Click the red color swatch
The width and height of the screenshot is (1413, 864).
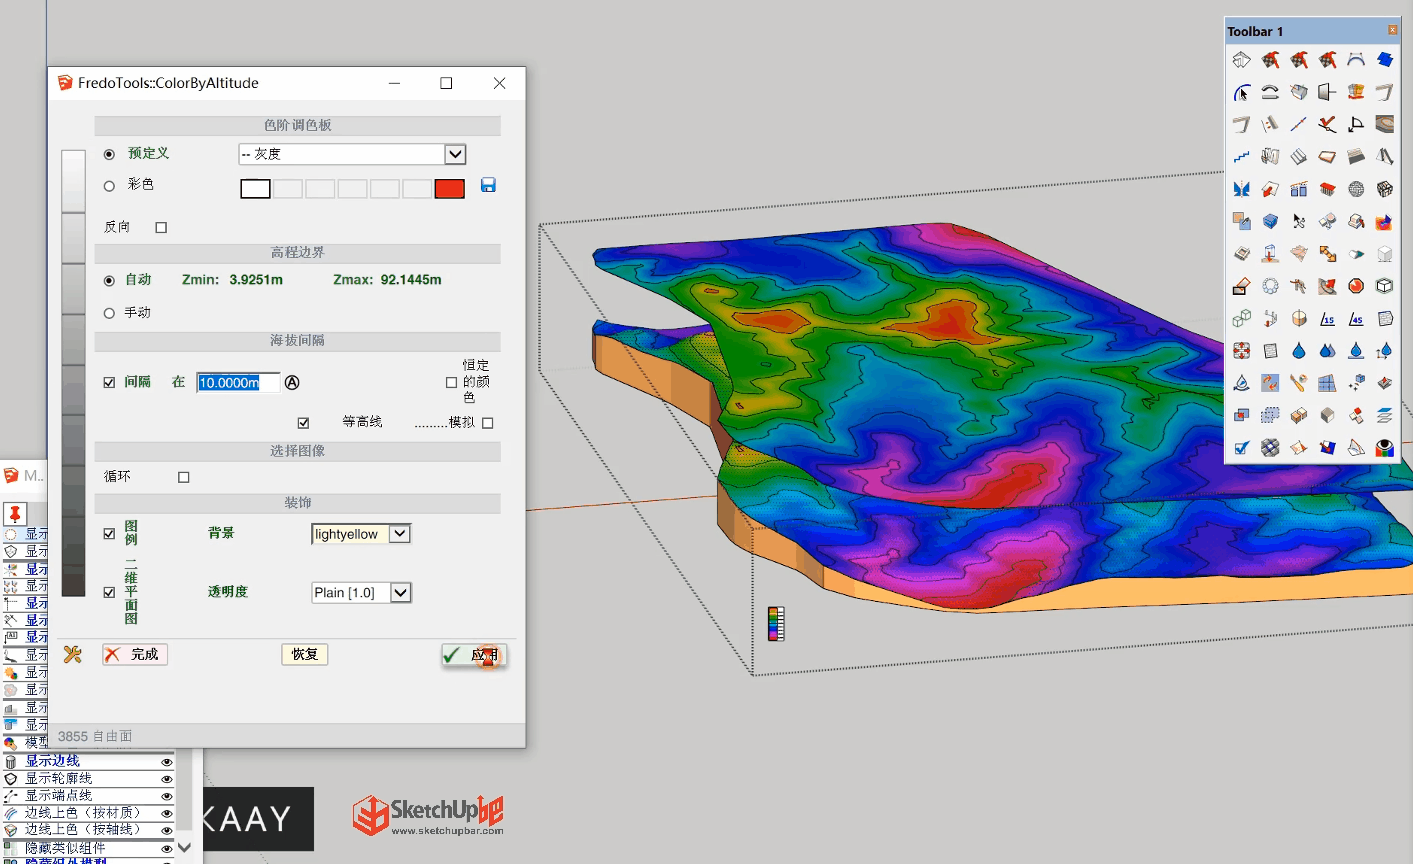coord(449,189)
